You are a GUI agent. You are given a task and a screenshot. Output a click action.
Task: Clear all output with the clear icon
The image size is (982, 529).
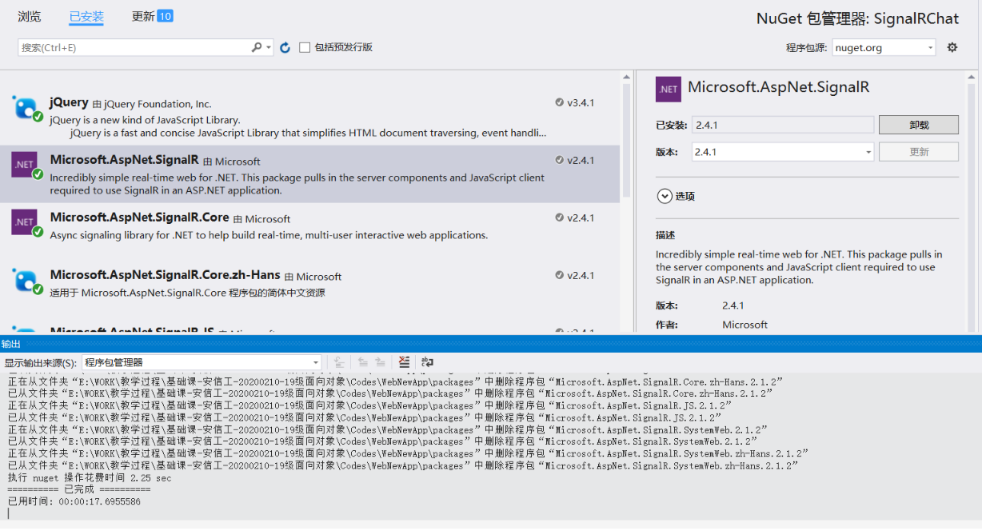click(x=404, y=362)
